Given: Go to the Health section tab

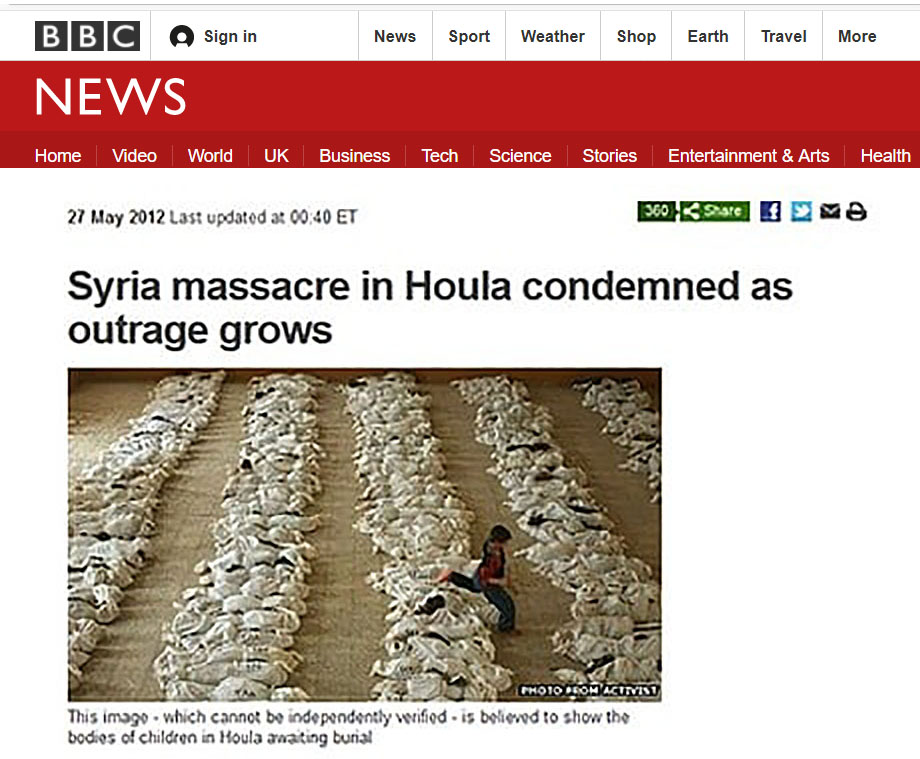Looking at the screenshot, I should (885, 155).
